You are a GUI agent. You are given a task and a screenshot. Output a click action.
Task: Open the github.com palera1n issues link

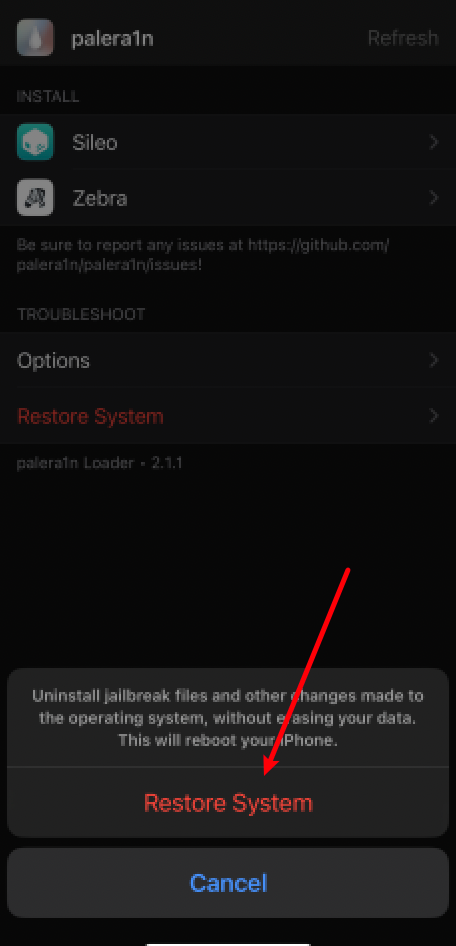click(x=203, y=255)
